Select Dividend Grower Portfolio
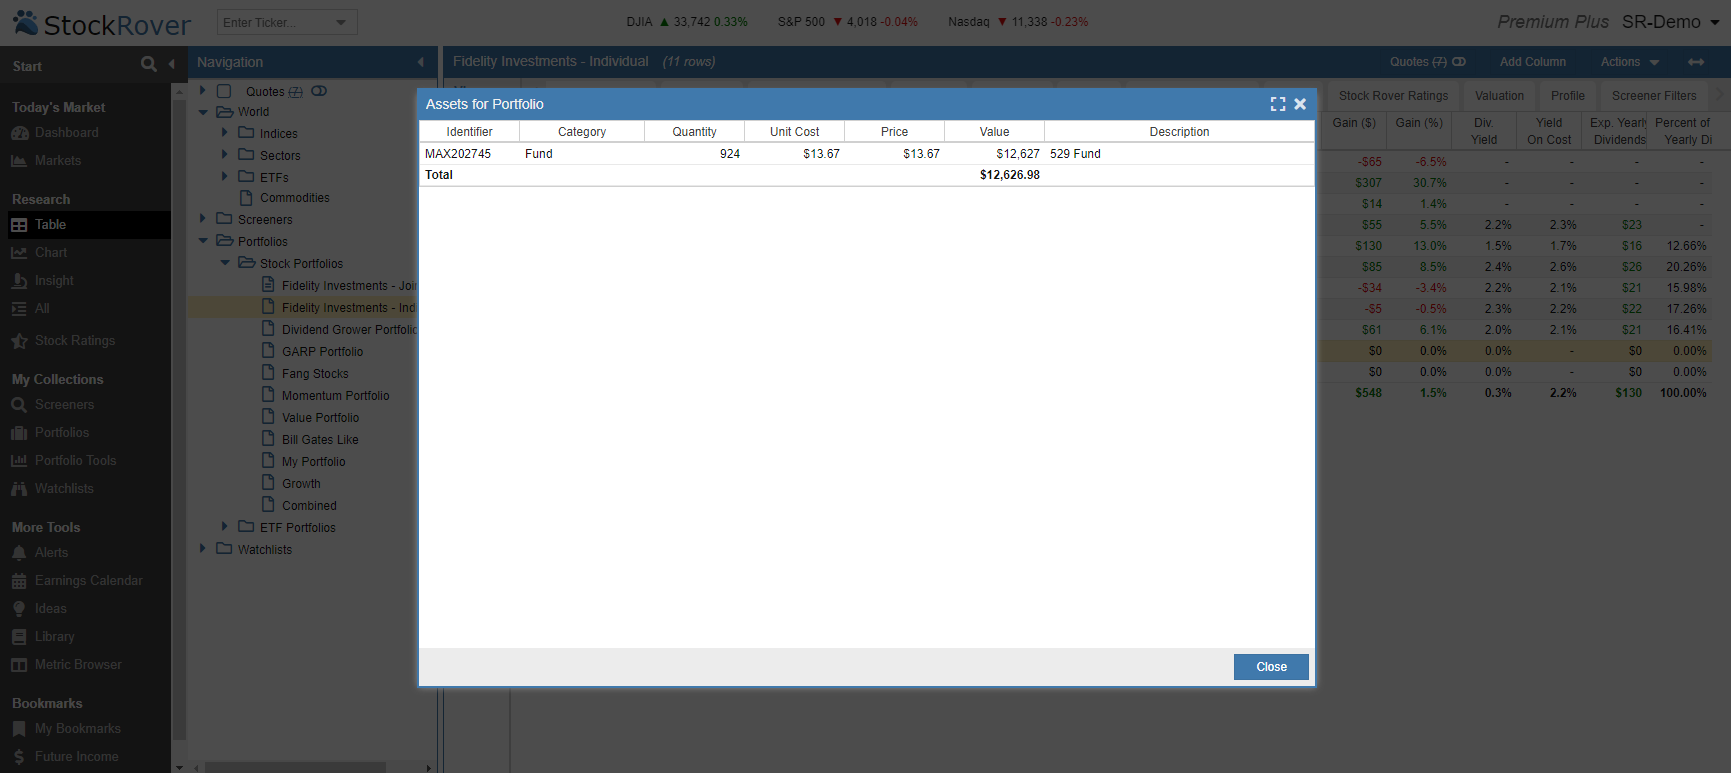The image size is (1731, 773). pyautogui.click(x=349, y=330)
